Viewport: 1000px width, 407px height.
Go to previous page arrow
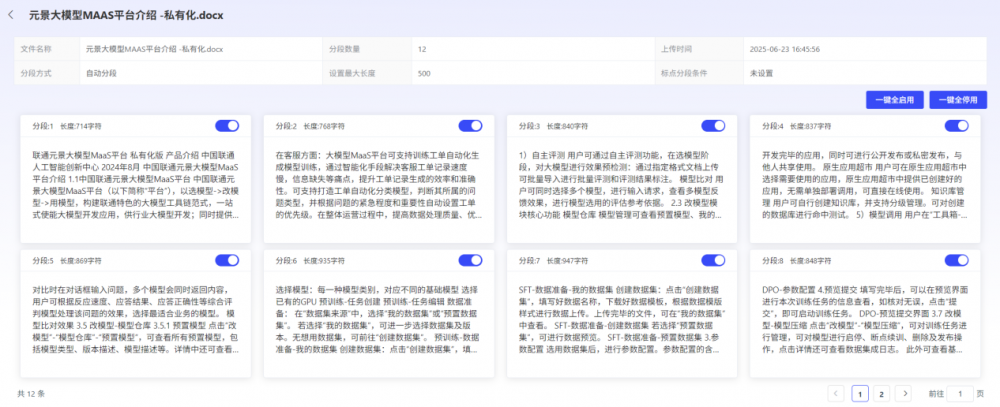point(836,394)
